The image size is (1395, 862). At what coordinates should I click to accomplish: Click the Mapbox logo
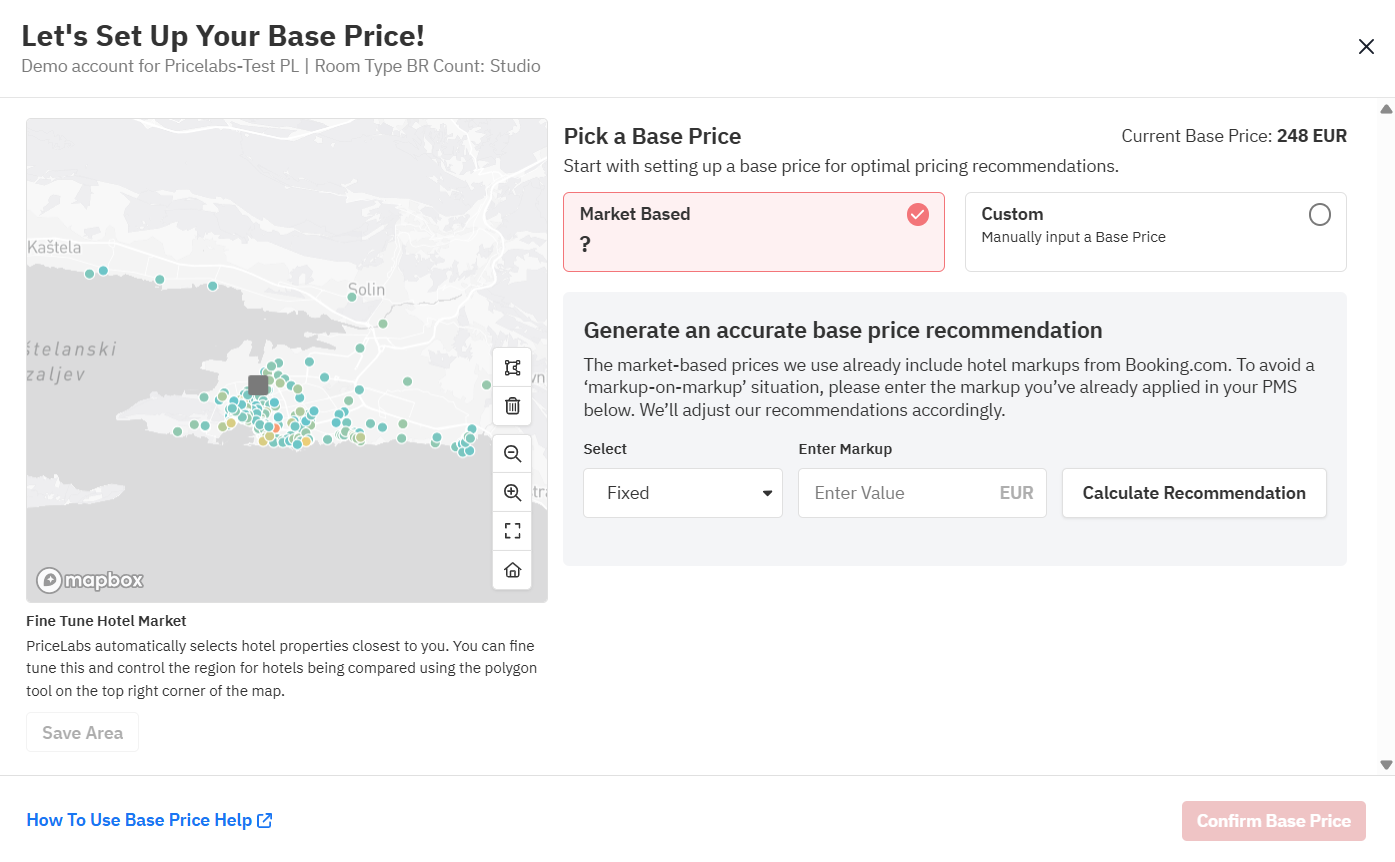(x=91, y=580)
